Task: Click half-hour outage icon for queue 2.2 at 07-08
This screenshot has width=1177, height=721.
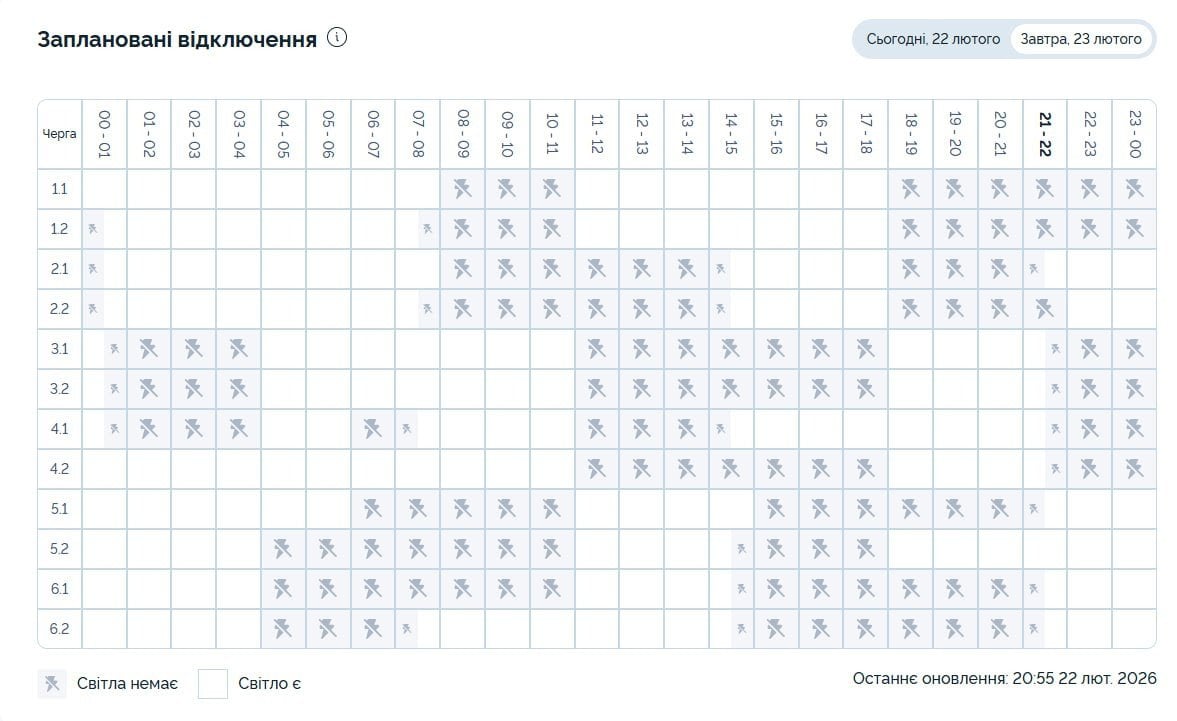Action: [428, 309]
